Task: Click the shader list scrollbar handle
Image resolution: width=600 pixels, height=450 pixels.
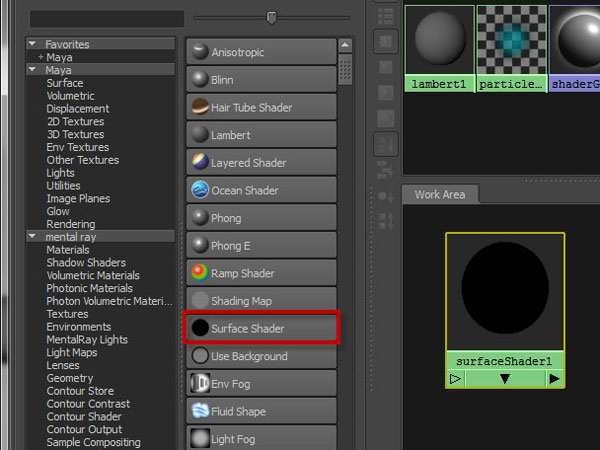Action: pos(345,69)
